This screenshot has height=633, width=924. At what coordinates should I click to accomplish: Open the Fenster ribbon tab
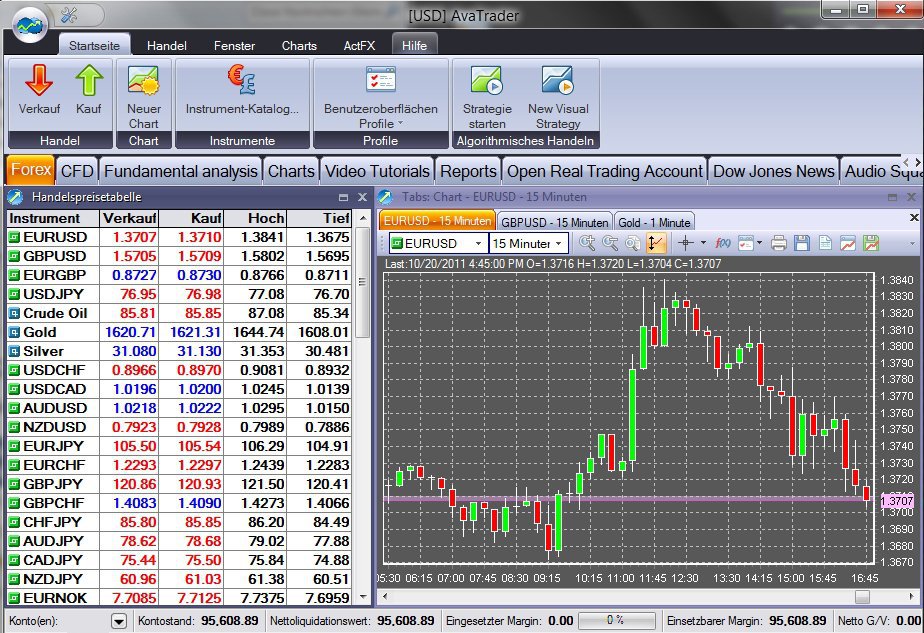235,45
